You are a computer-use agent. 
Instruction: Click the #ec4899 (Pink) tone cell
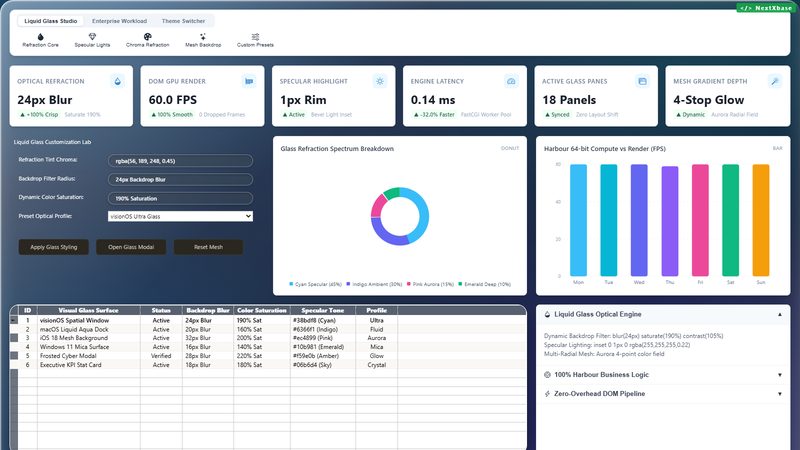click(322, 338)
